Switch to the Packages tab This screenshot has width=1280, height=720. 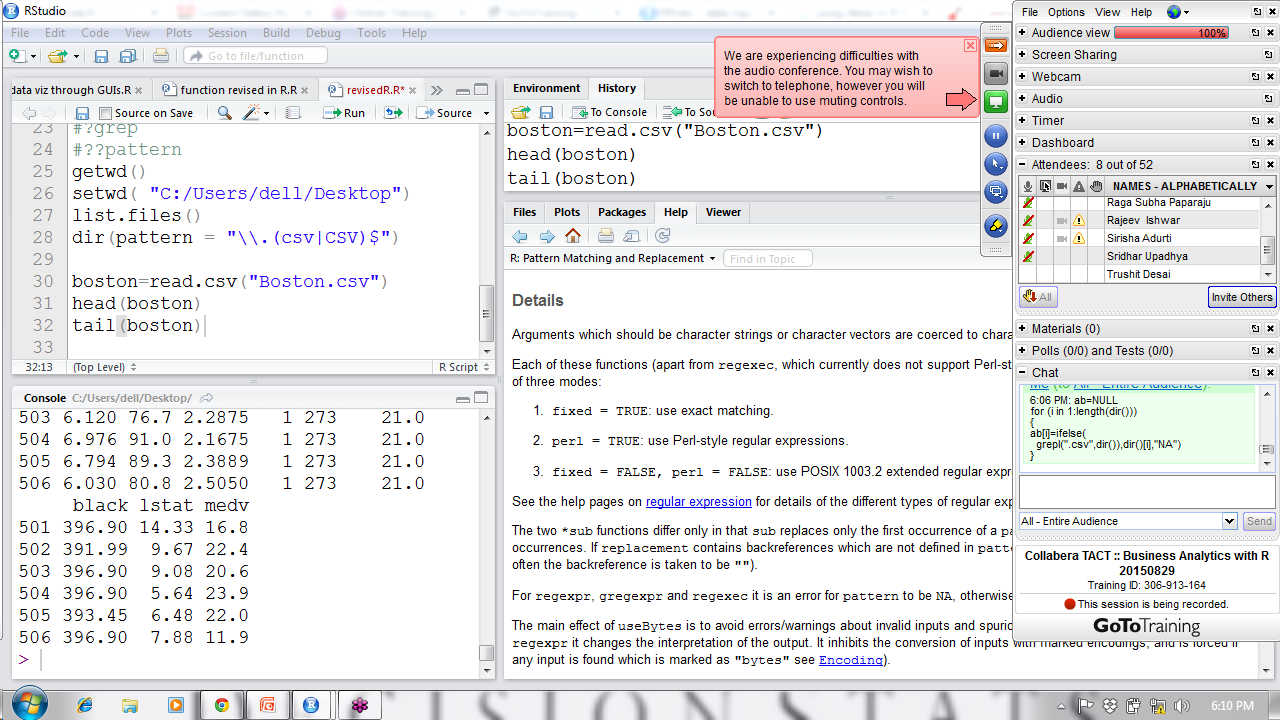point(621,212)
